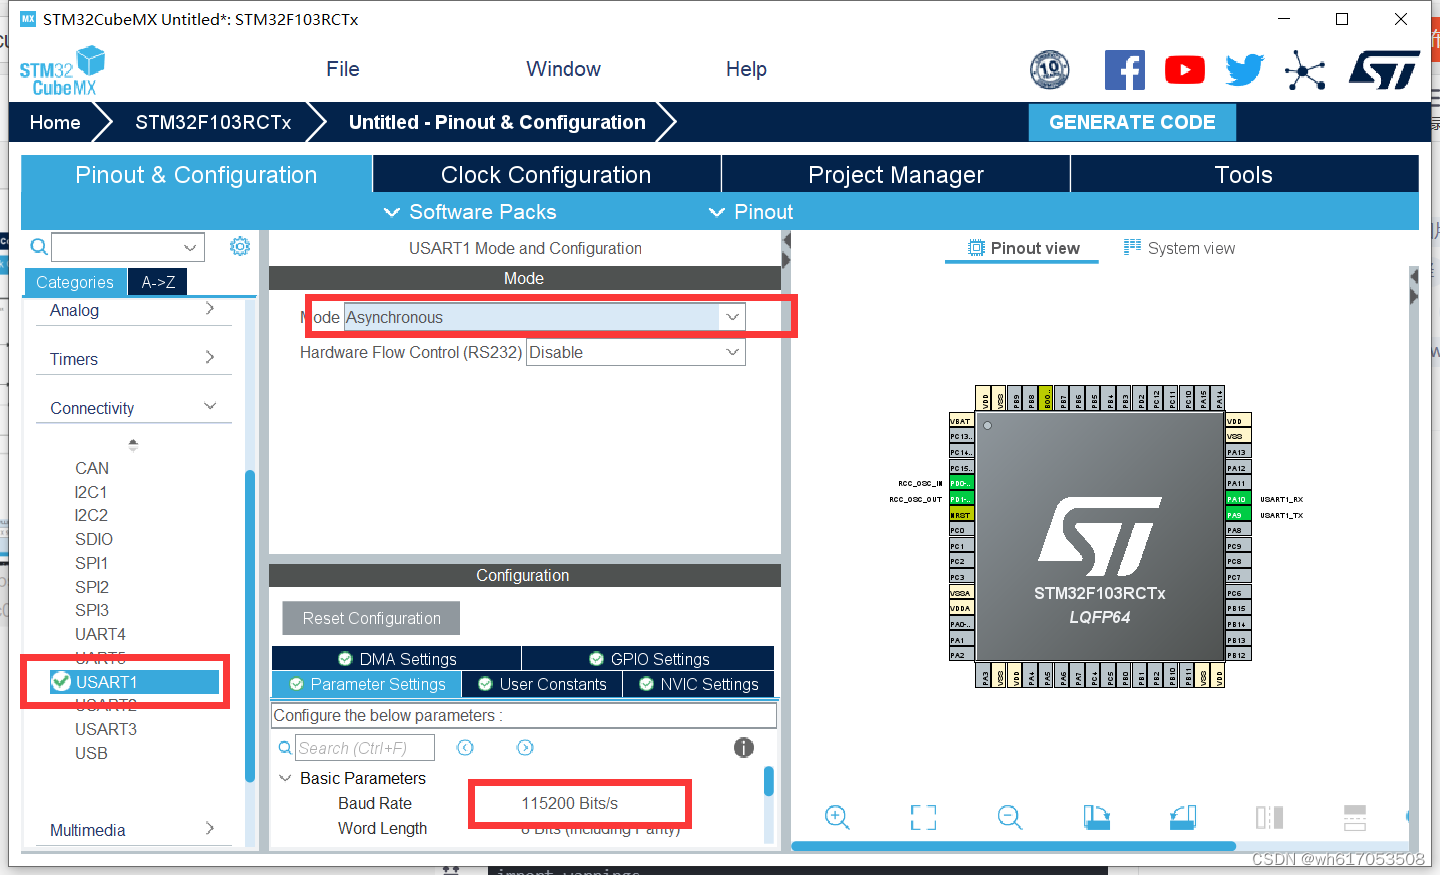Image resolution: width=1440 pixels, height=875 pixels.
Task: Click GENERATE CODE button
Action: tap(1132, 122)
